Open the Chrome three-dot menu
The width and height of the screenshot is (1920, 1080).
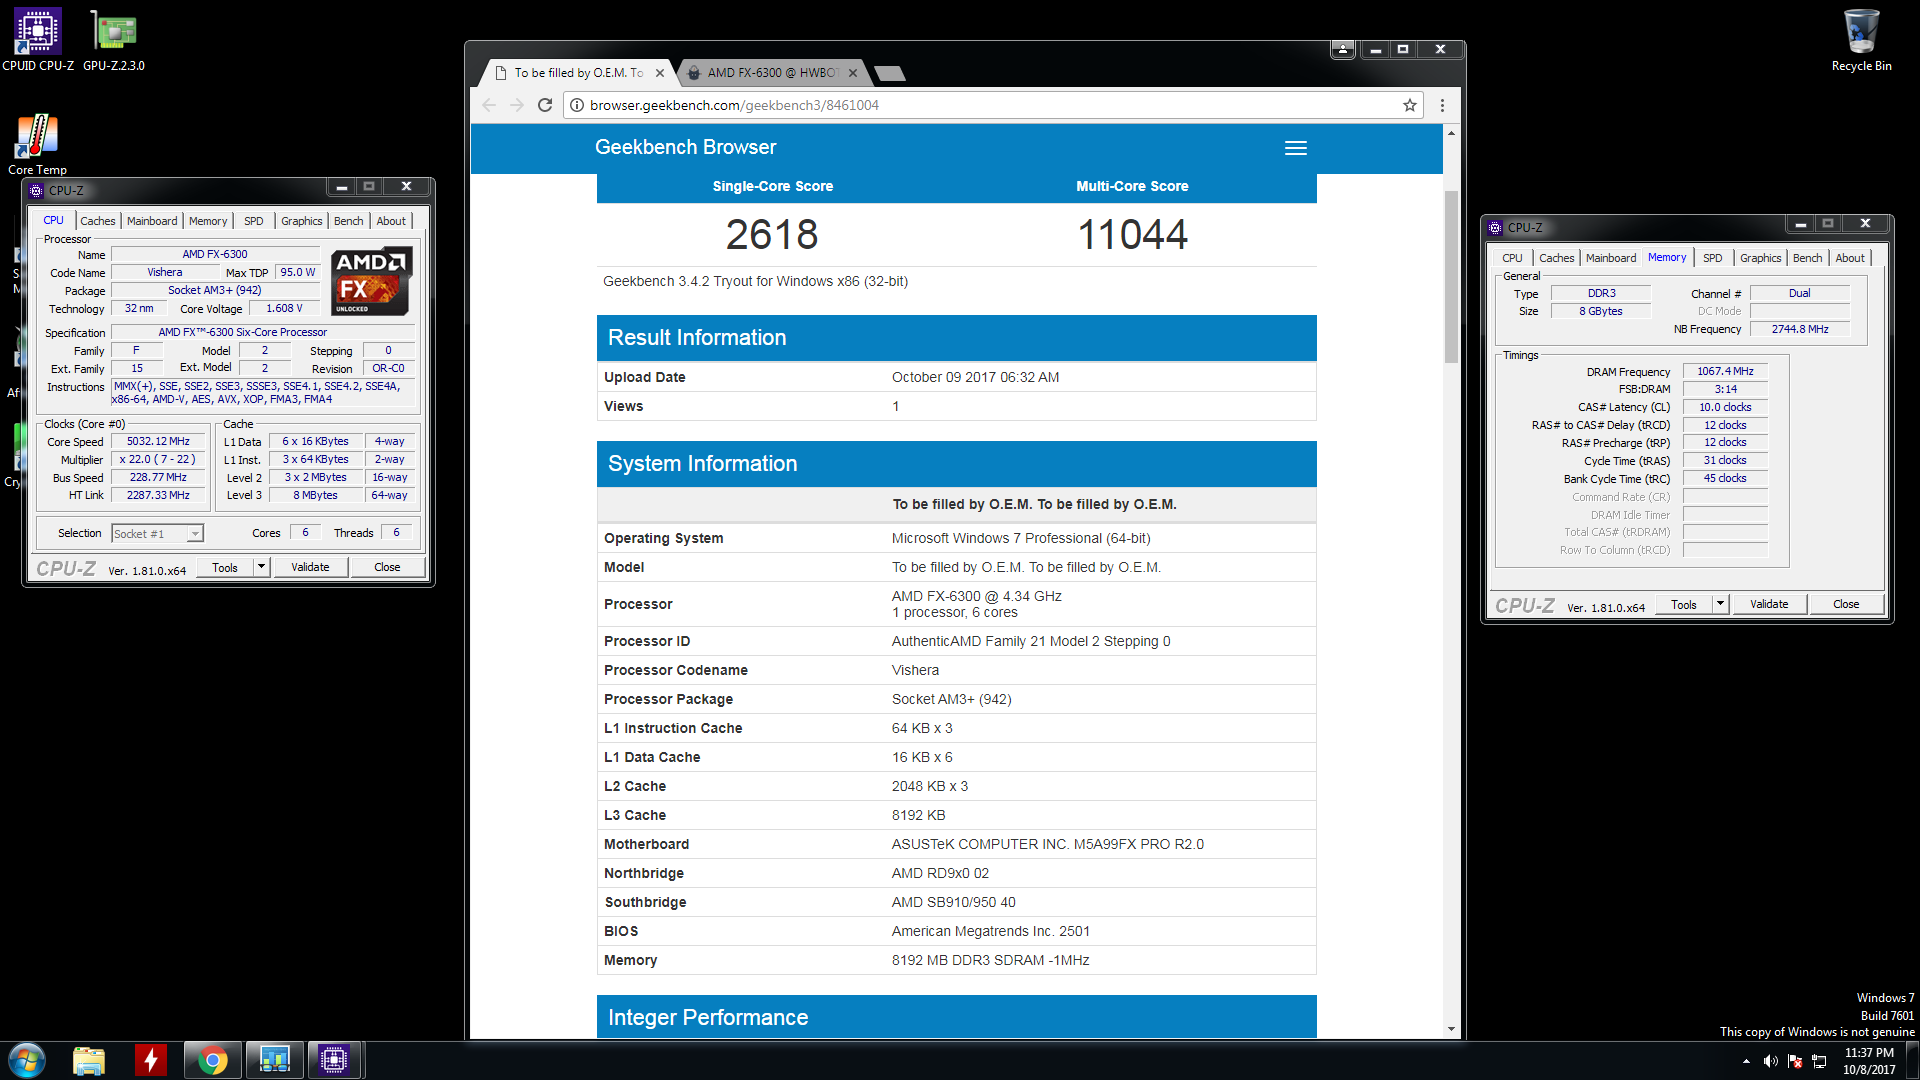(1442, 105)
